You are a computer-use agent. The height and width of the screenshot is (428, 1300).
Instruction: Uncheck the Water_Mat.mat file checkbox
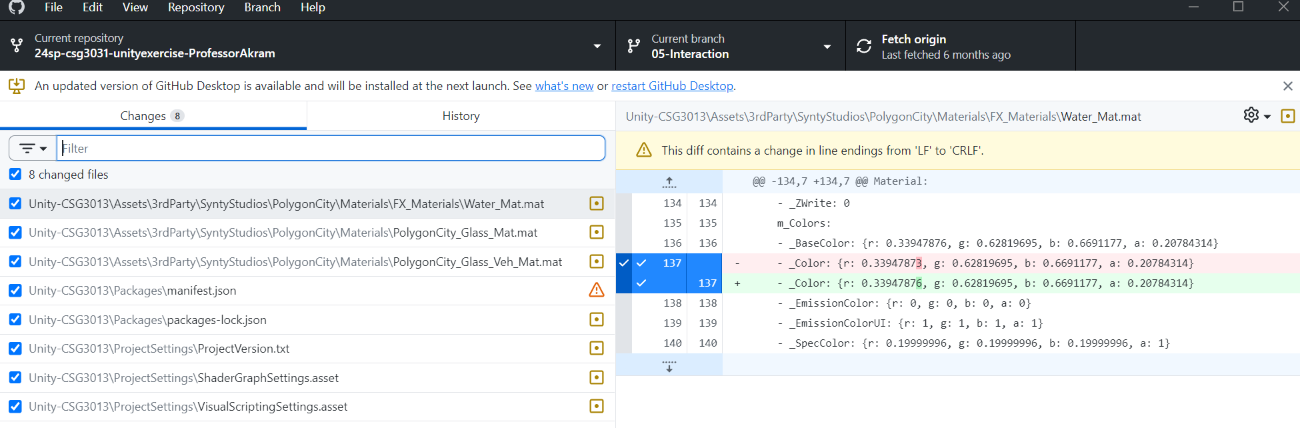[14, 203]
